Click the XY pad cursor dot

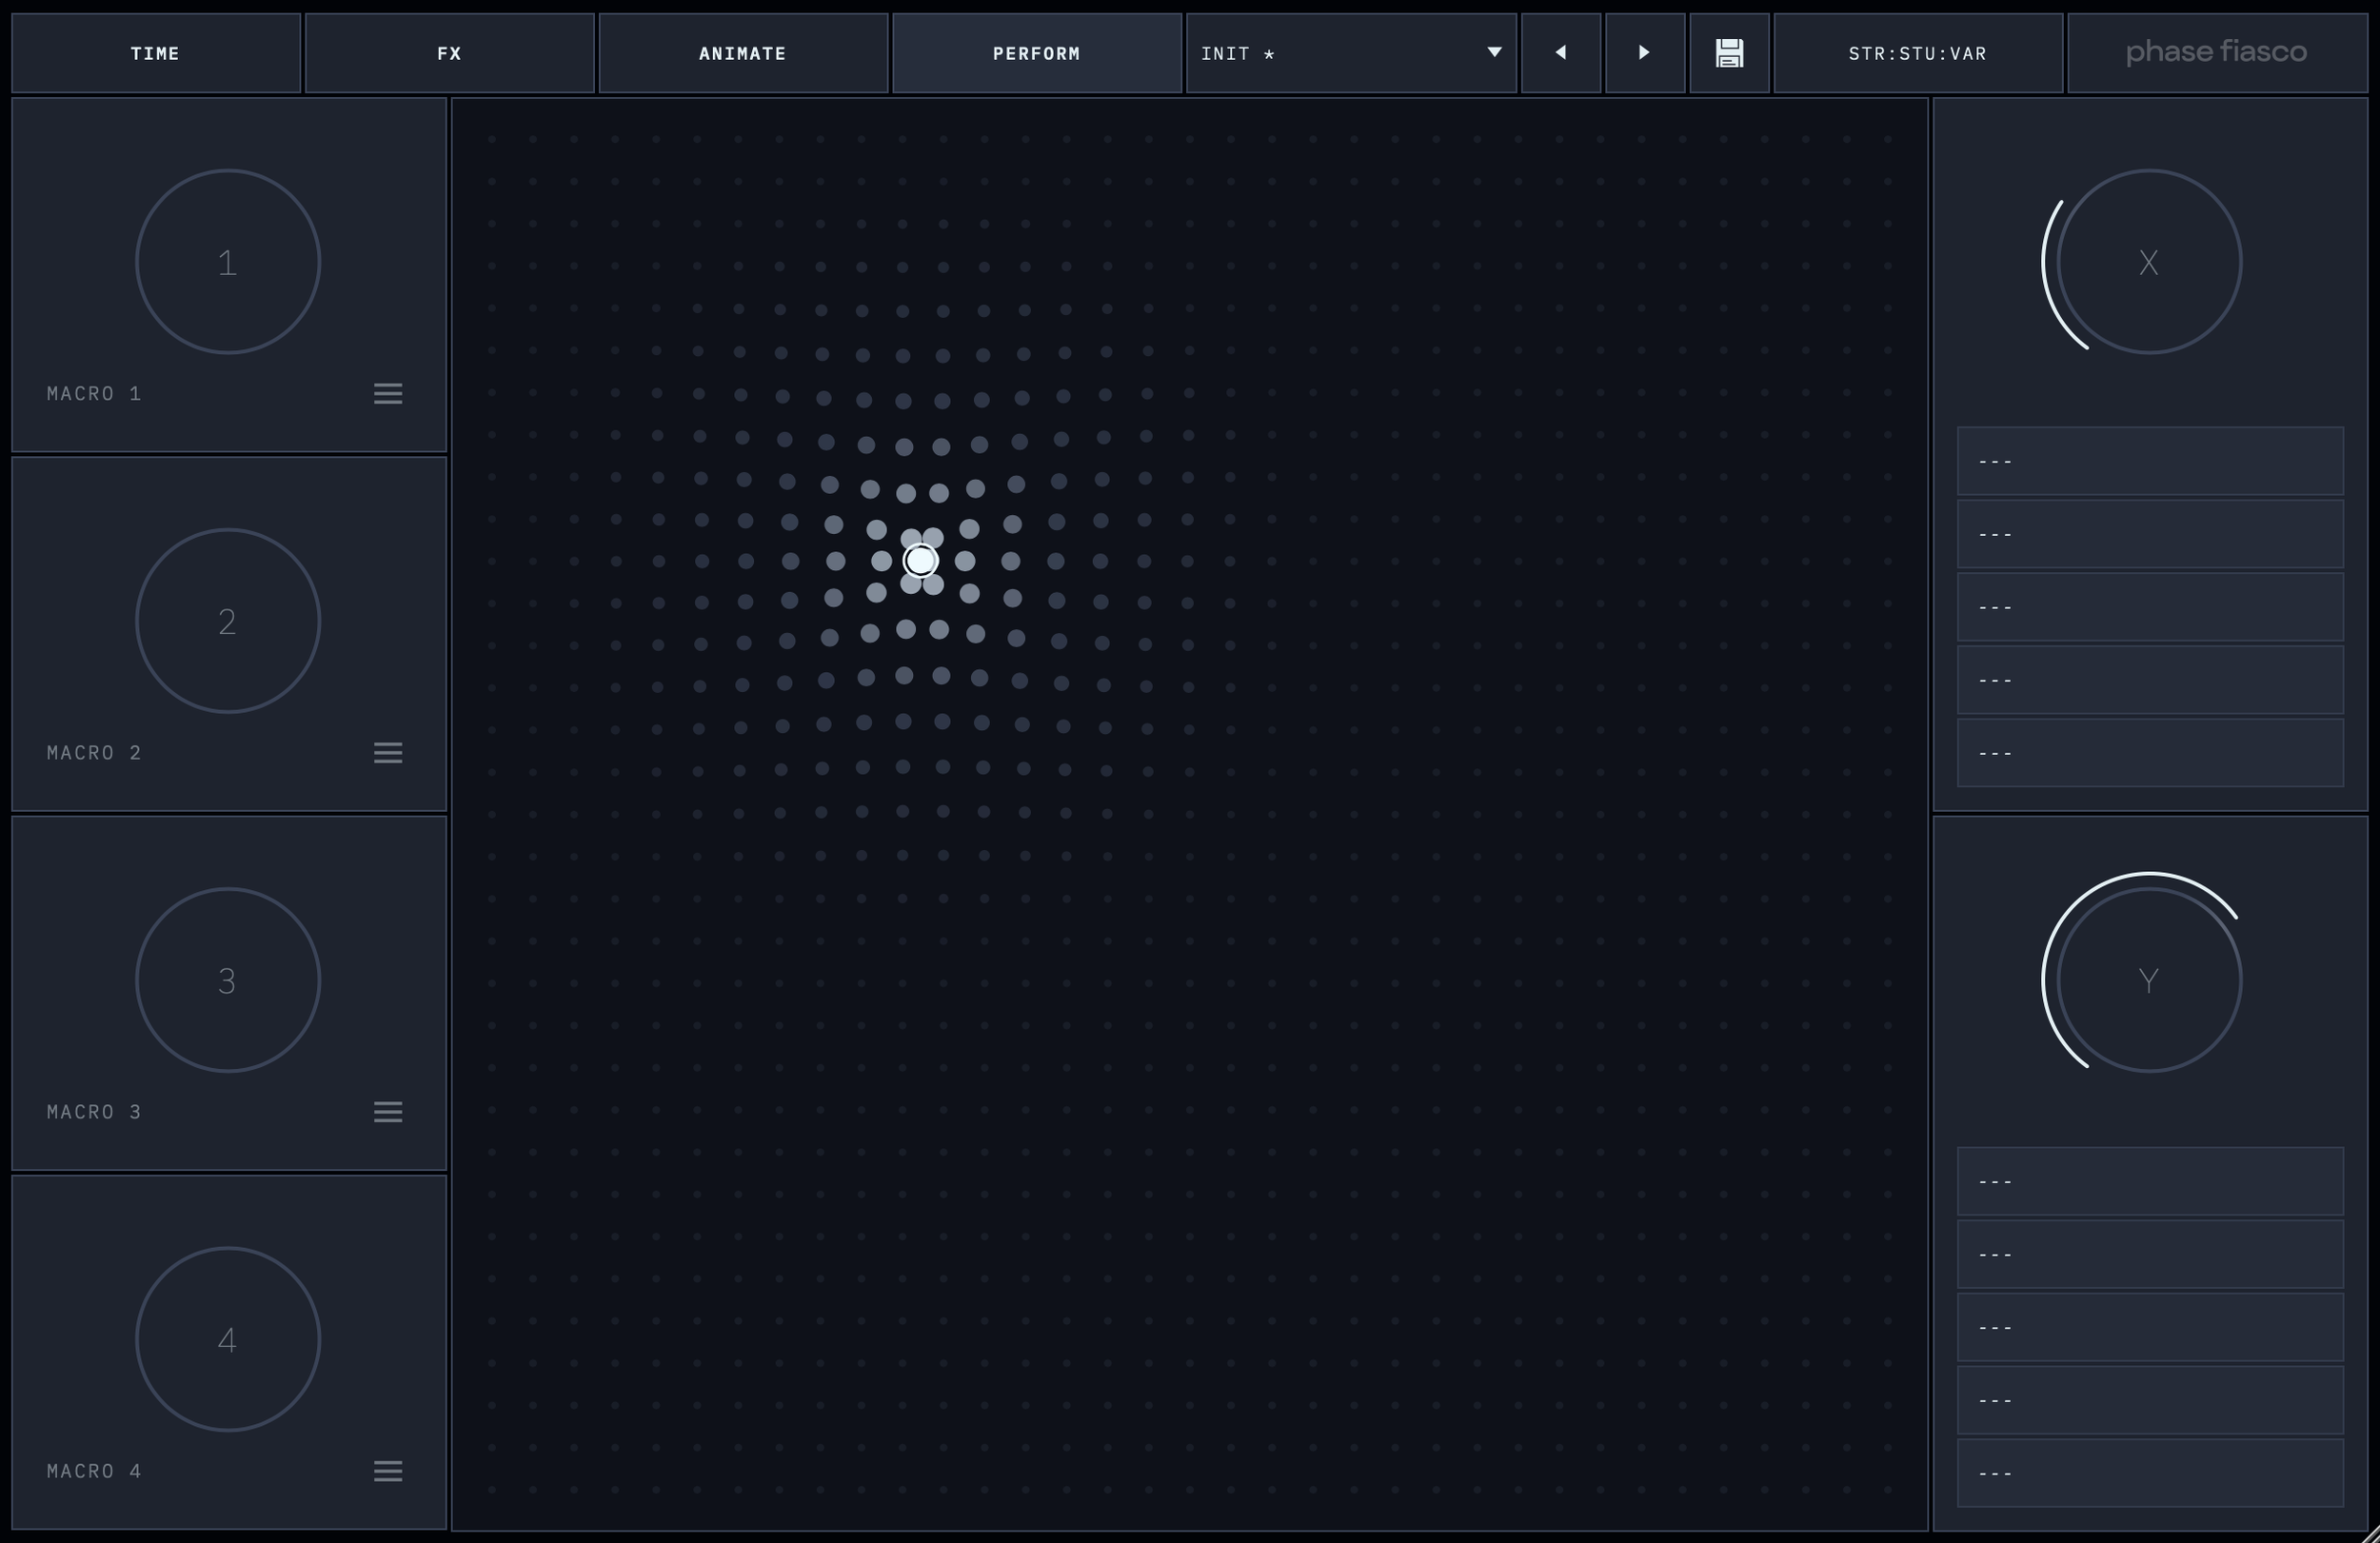tap(920, 561)
